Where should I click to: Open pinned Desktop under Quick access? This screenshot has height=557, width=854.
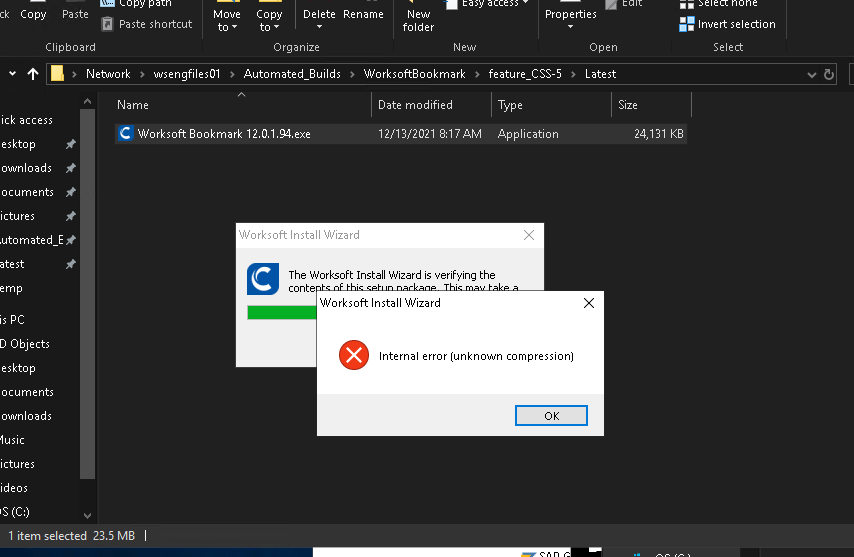[18, 144]
